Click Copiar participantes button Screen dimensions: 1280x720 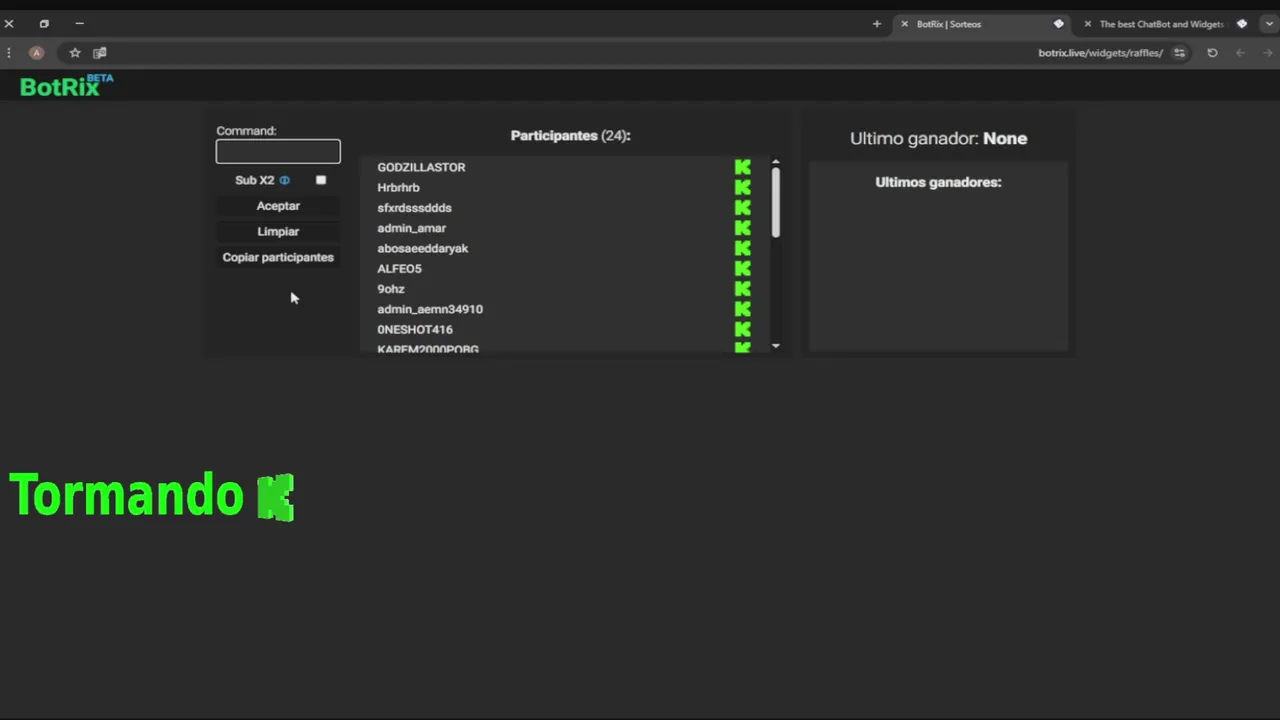(278, 257)
